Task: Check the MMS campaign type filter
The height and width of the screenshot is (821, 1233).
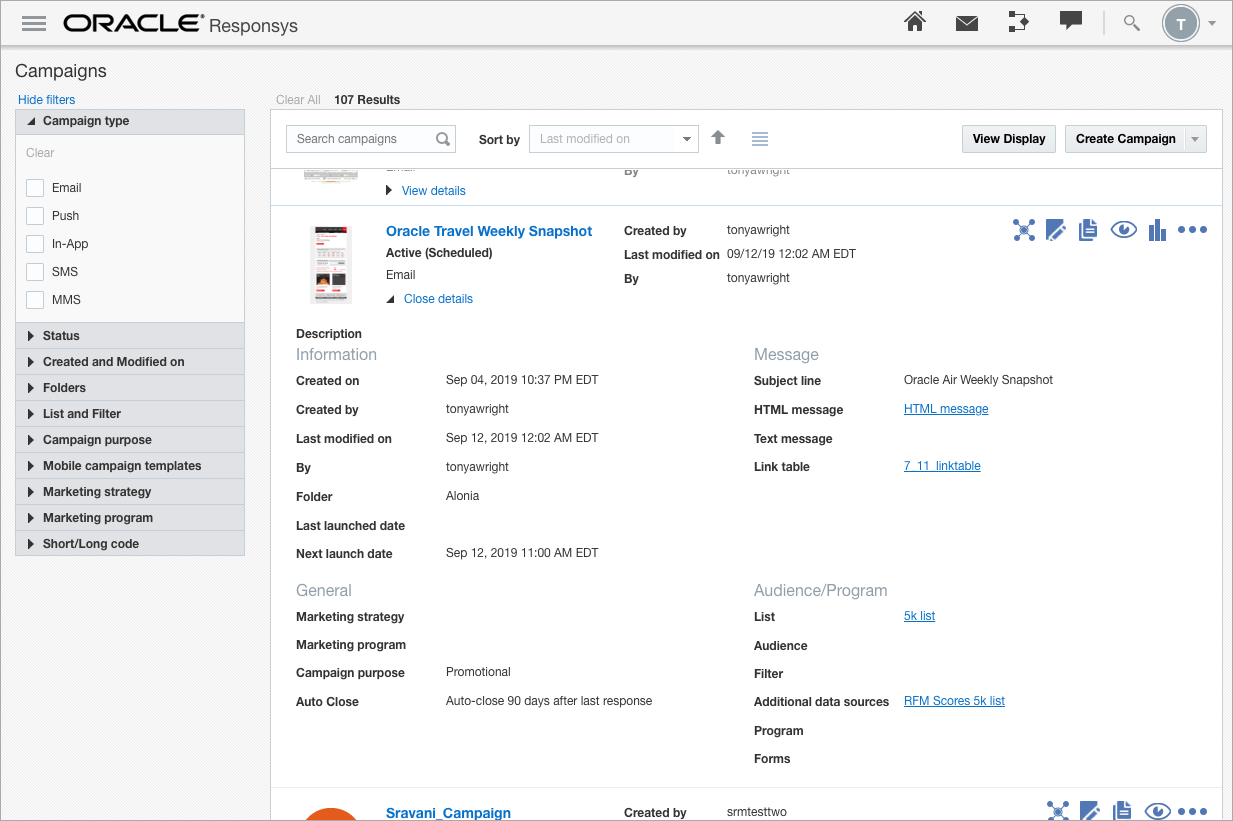Action: 35,300
